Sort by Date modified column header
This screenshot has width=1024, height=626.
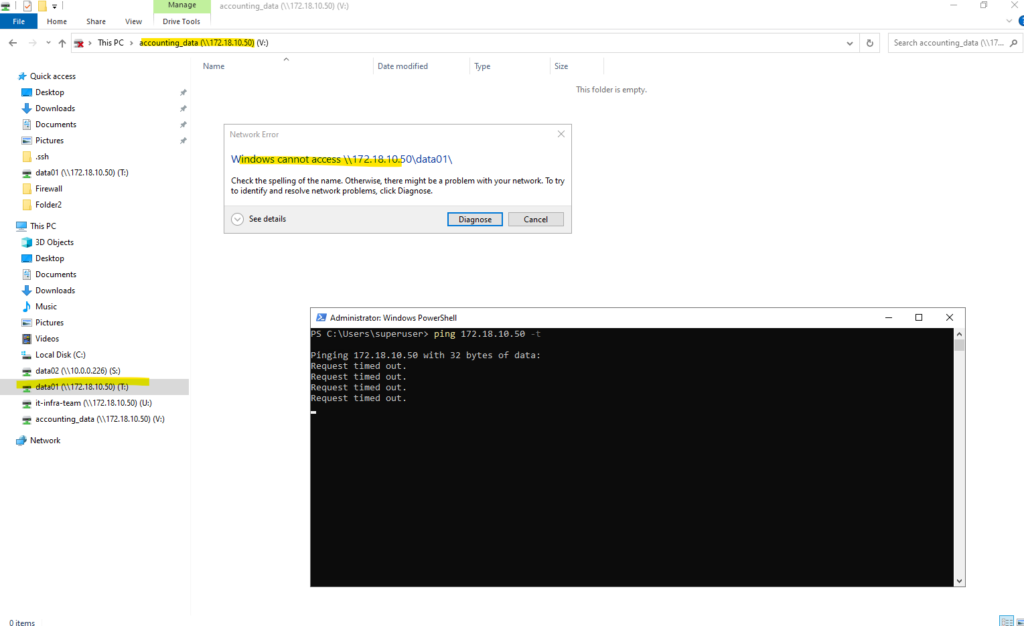(402, 67)
